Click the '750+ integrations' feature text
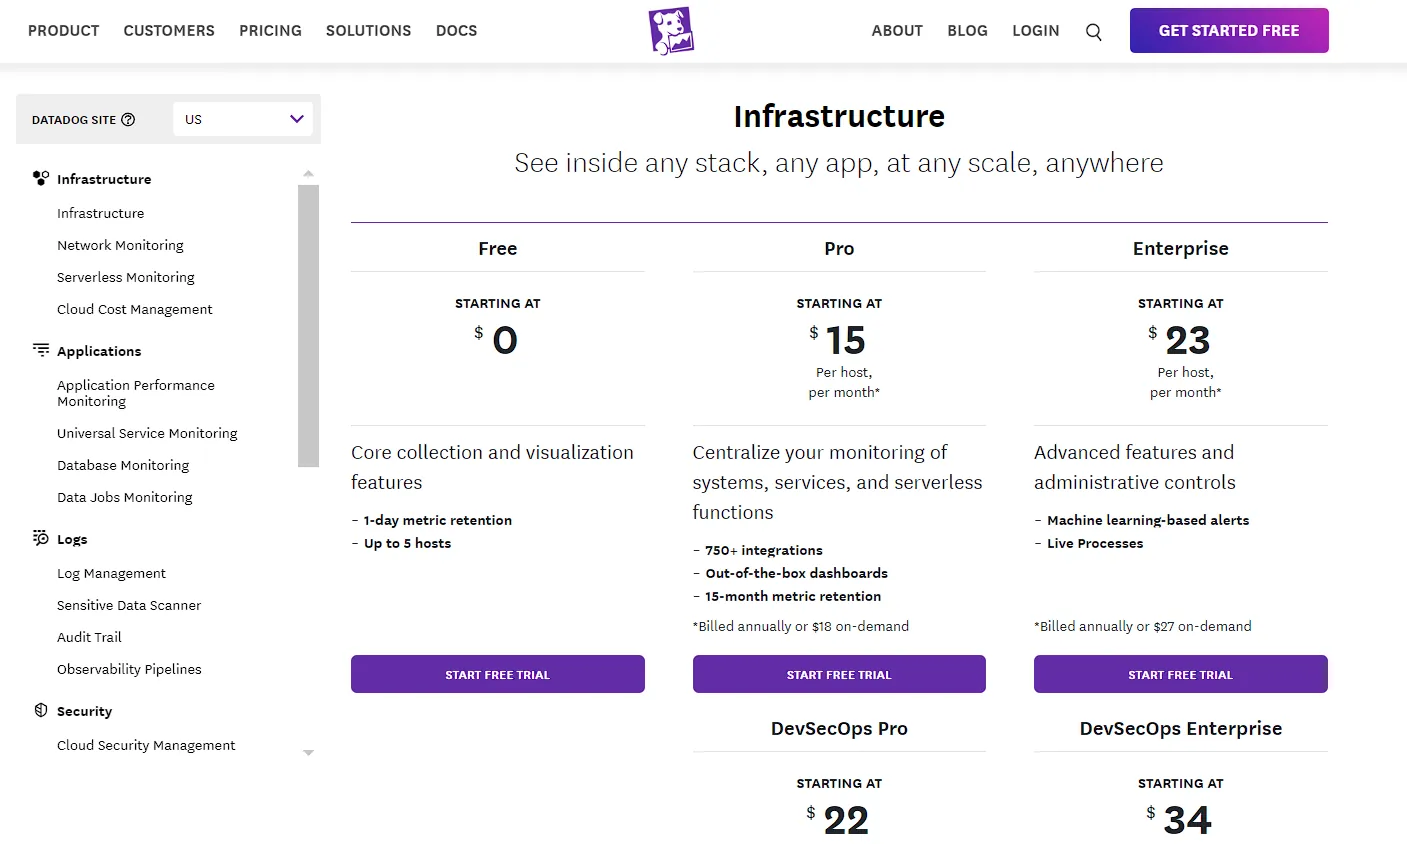The height and width of the screenshot is (844, 1407). click(x=764, y=550)
